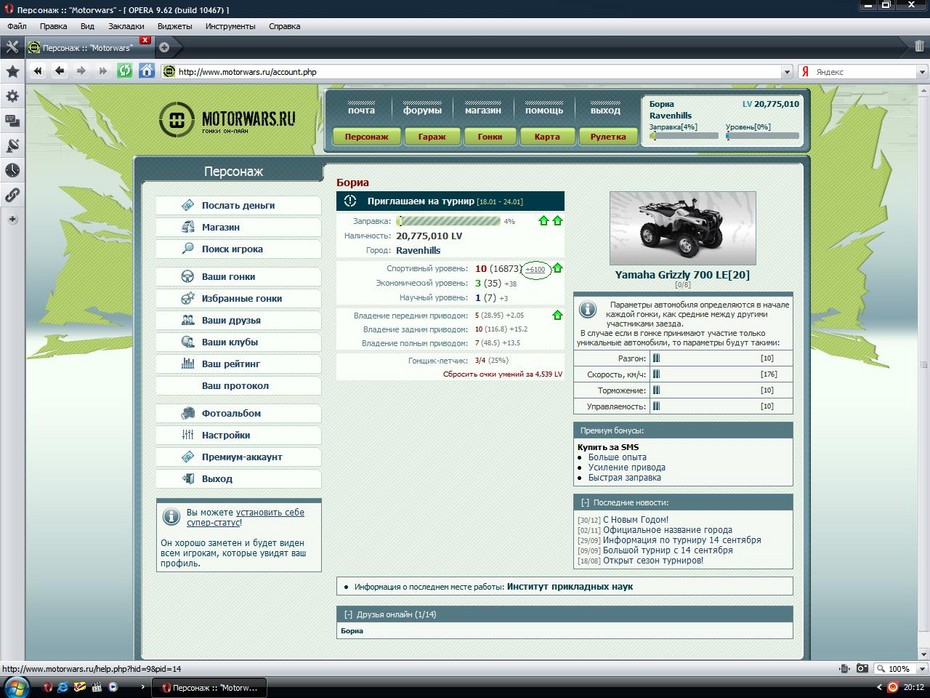
Task: Click the header Уровень[0%] progress bar
Action: click(762, 136)
